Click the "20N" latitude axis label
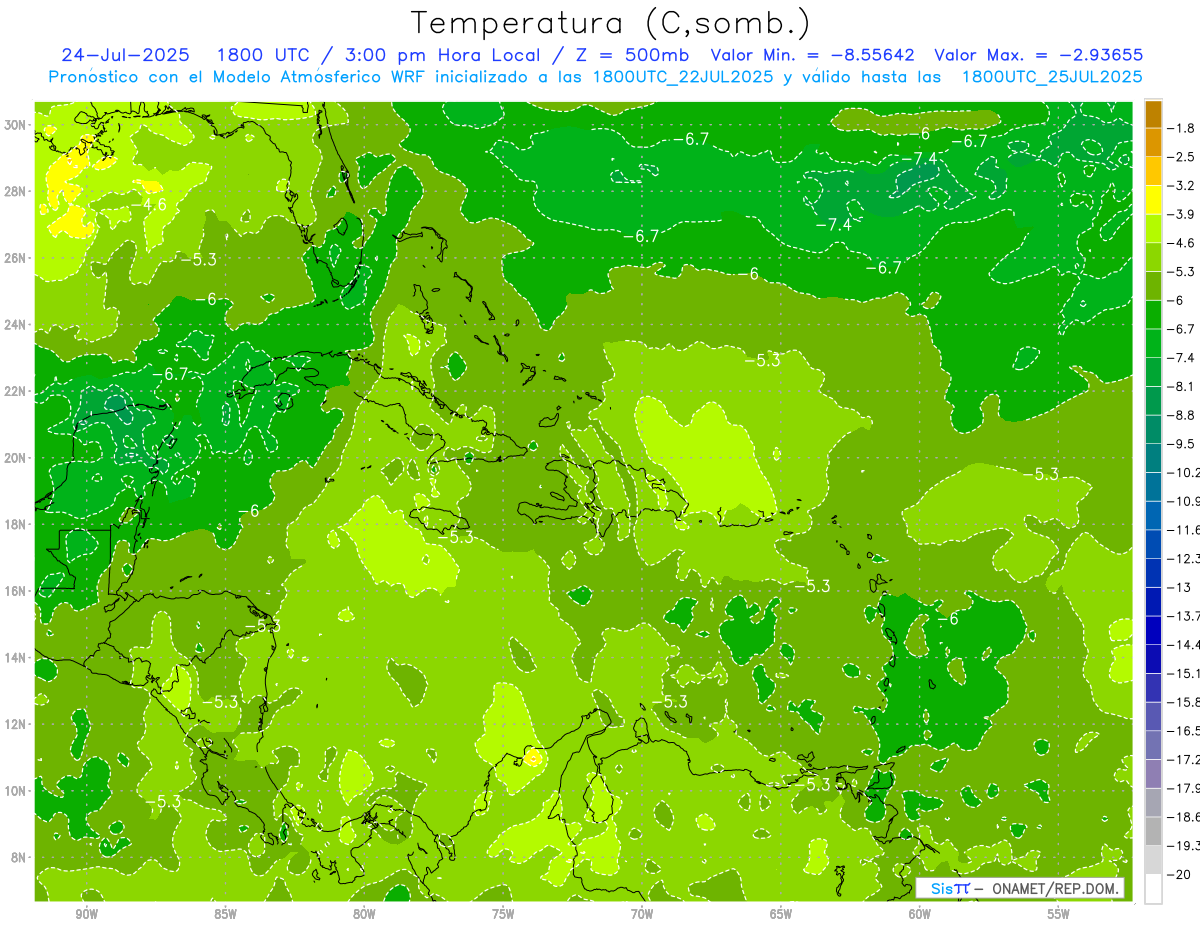This screenshot has width=1200, height=927. (15, 458)
